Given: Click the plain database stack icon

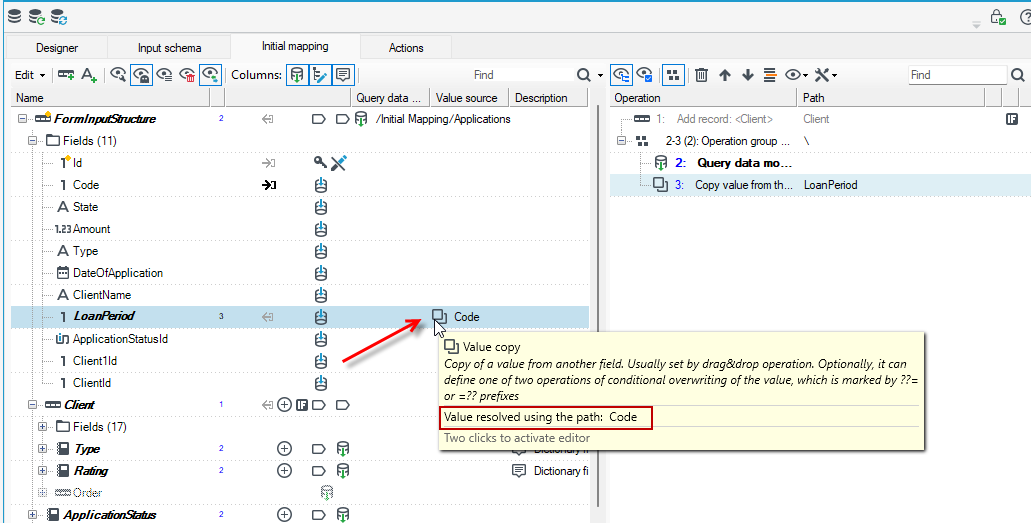Looking at the screenshot, I should point(14,16).
